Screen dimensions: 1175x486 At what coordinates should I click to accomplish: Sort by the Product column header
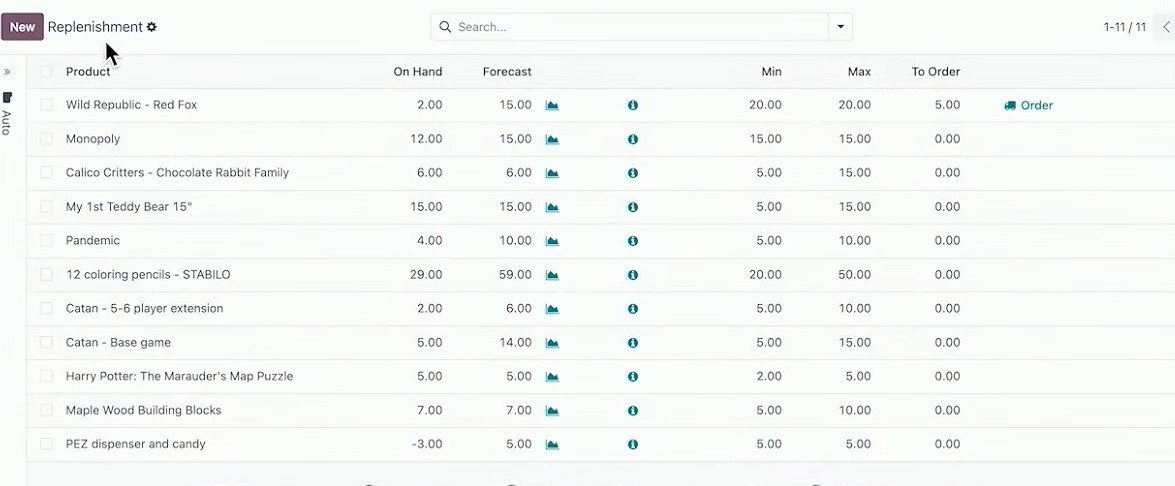click(88, 72)
